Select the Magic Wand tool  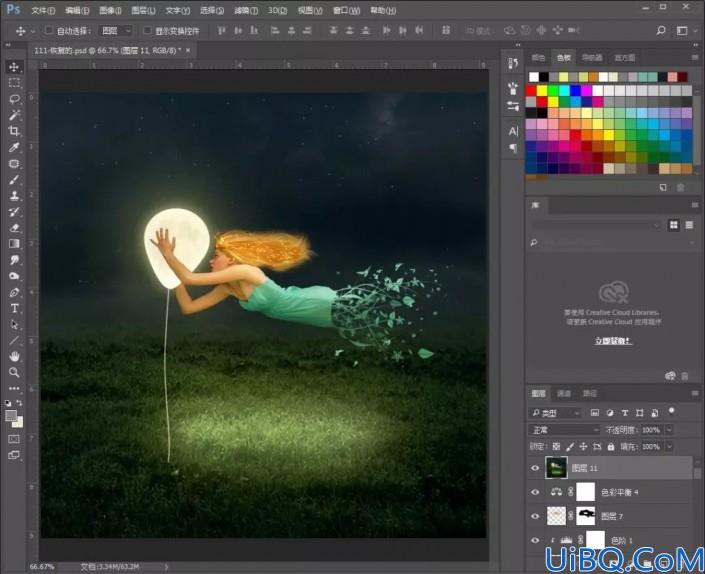click(14, 115)
